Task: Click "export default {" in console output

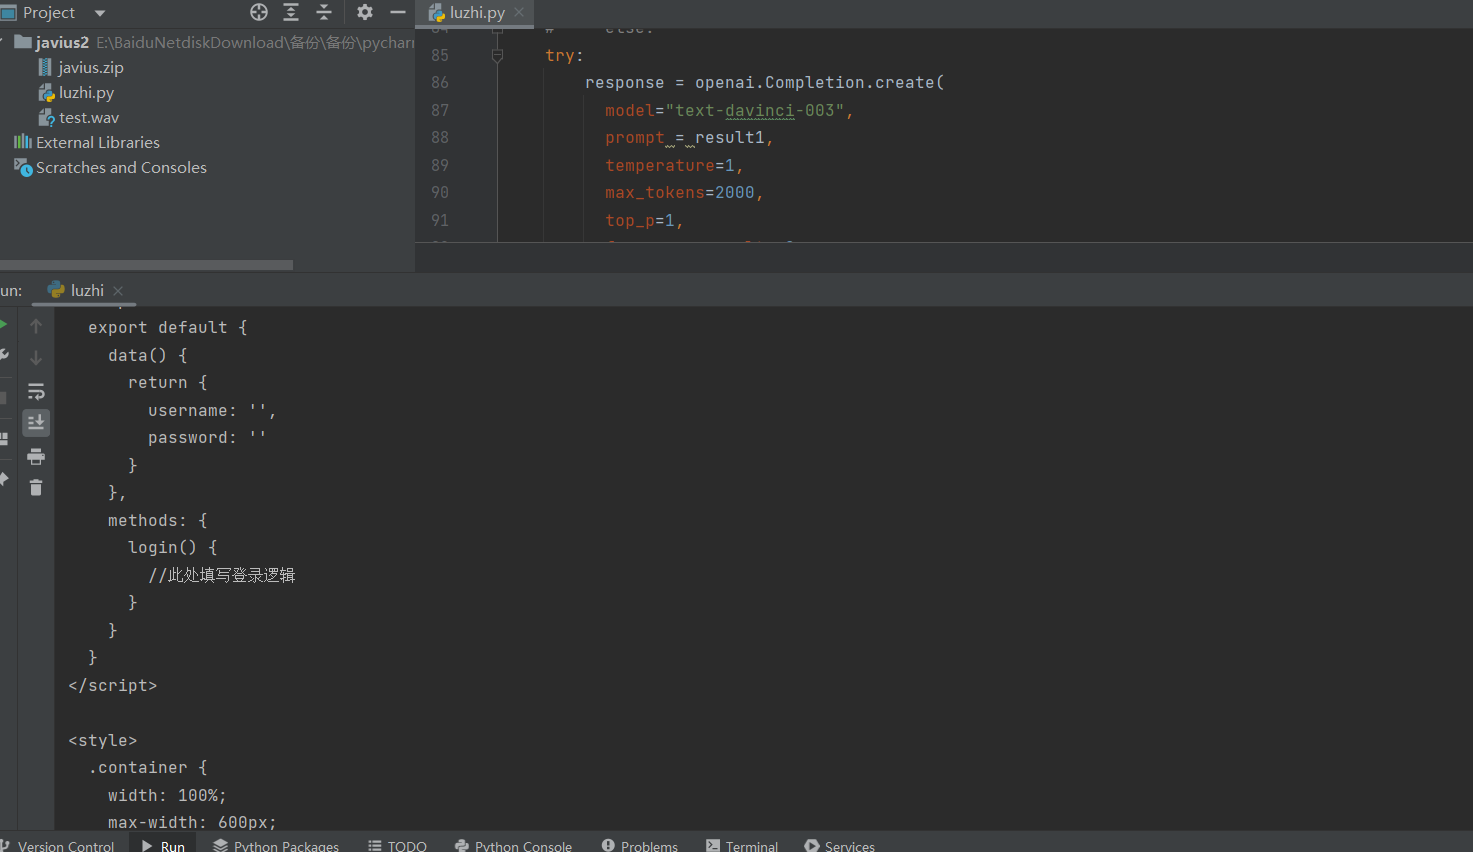Action: pos(167,328)
